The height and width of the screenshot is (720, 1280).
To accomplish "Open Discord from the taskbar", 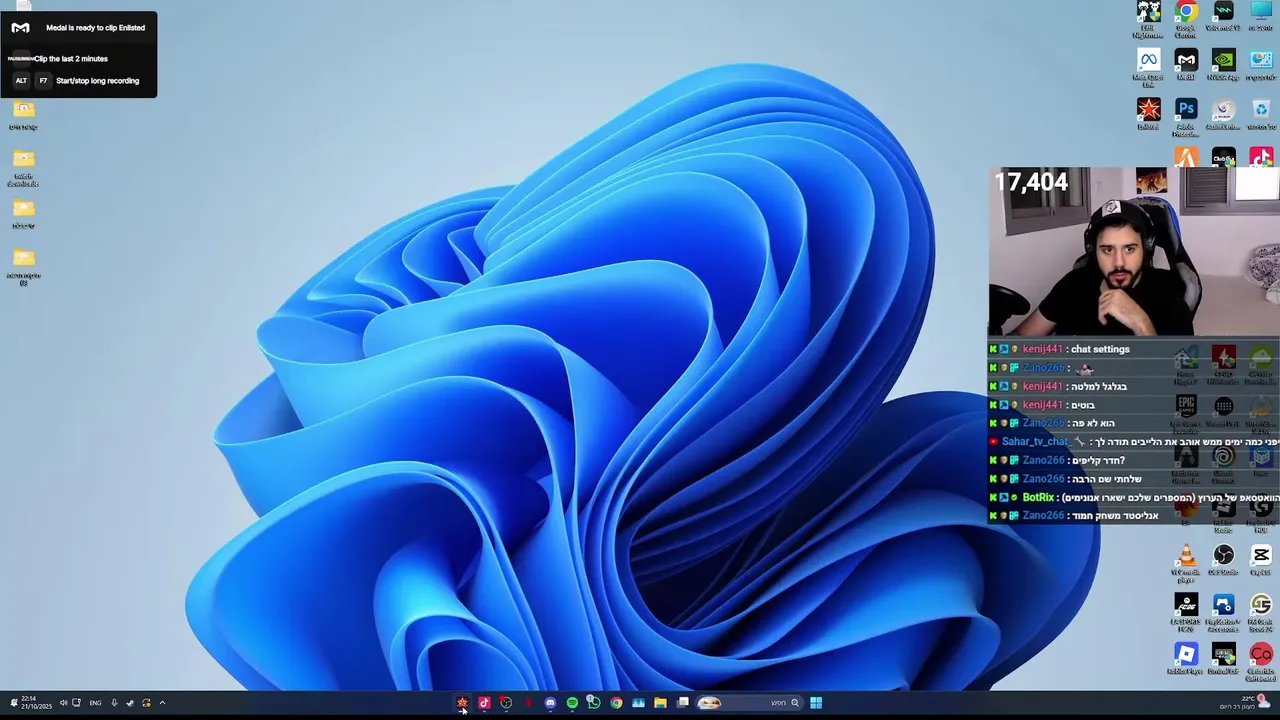I will tap(550, 703).
